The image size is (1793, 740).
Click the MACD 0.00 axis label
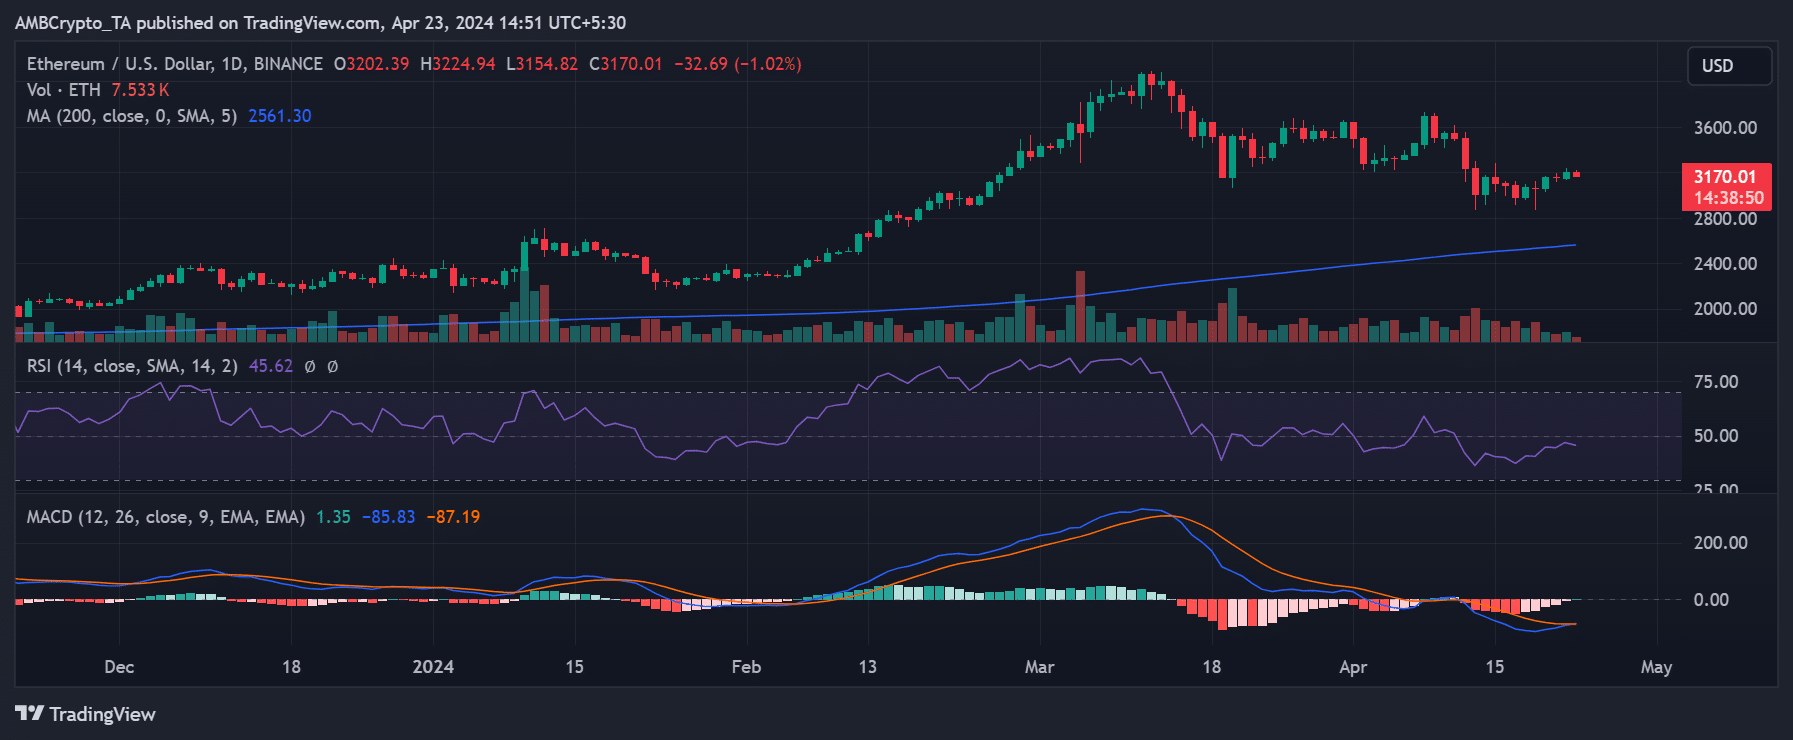(x=1711, y=600)
